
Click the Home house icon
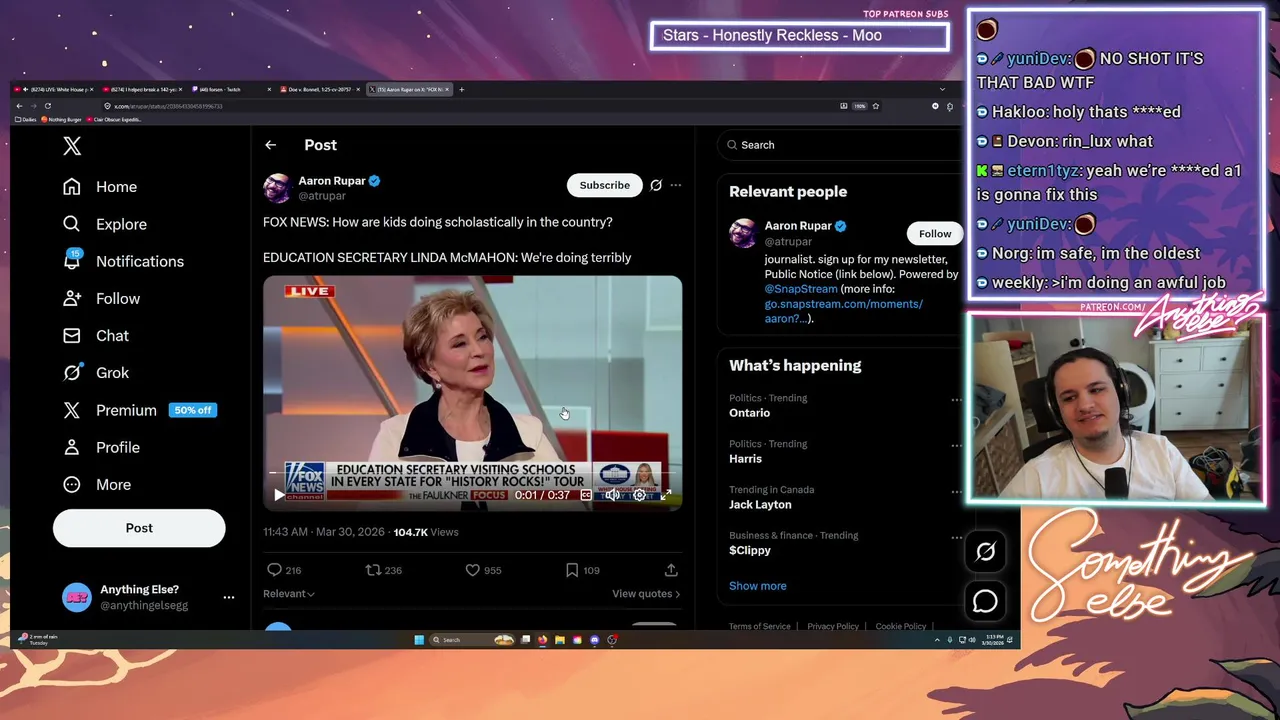(72, 187)
